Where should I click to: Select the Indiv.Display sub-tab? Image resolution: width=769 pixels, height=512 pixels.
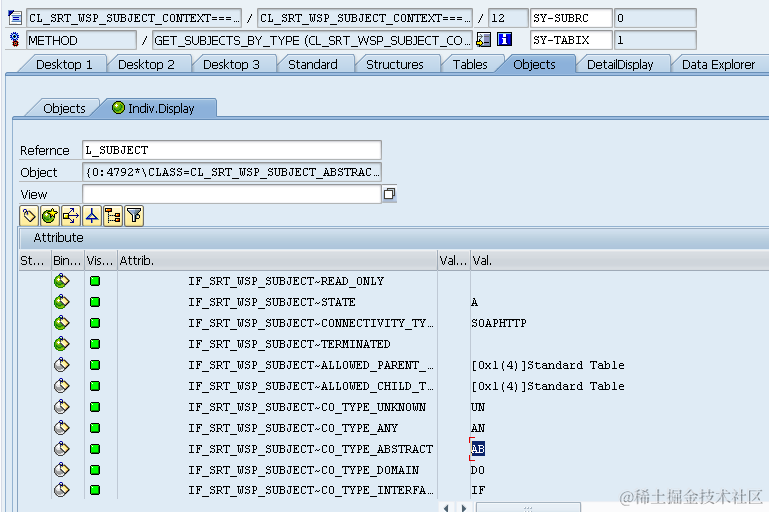point(156,108)
